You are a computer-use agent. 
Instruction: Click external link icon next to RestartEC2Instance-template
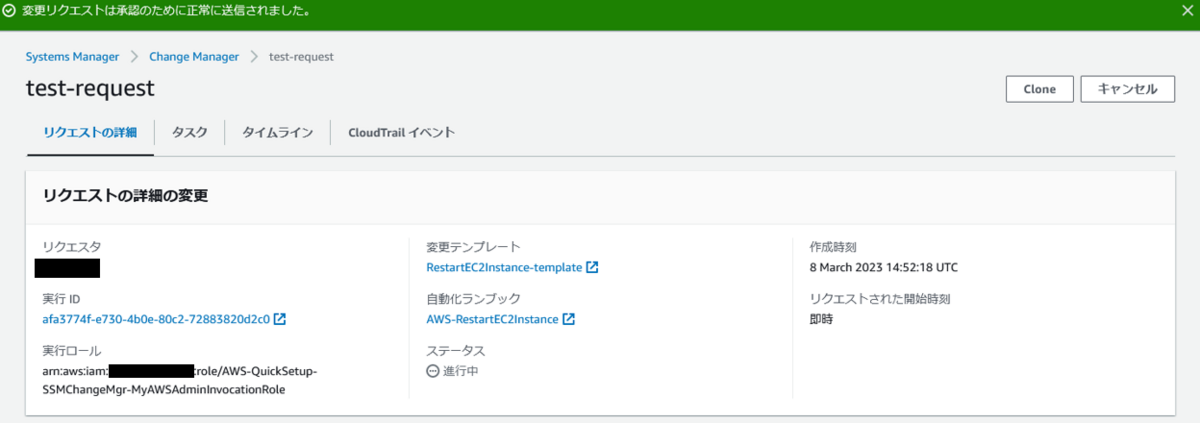click(593, 268)
